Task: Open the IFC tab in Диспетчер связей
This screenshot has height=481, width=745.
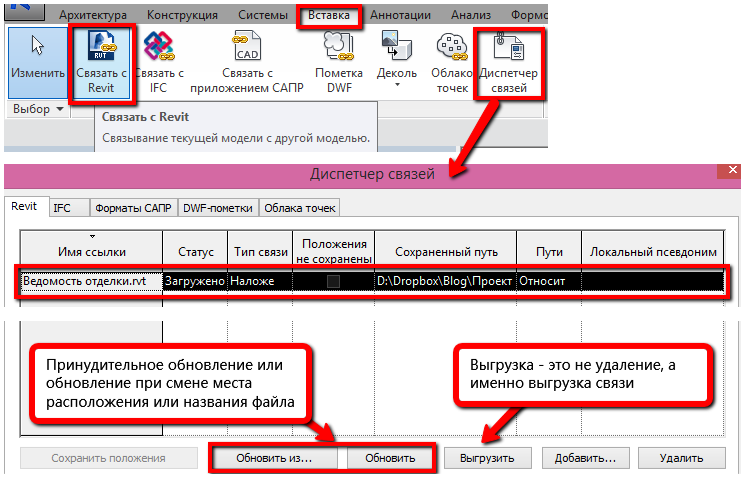Action: (69, 208)
